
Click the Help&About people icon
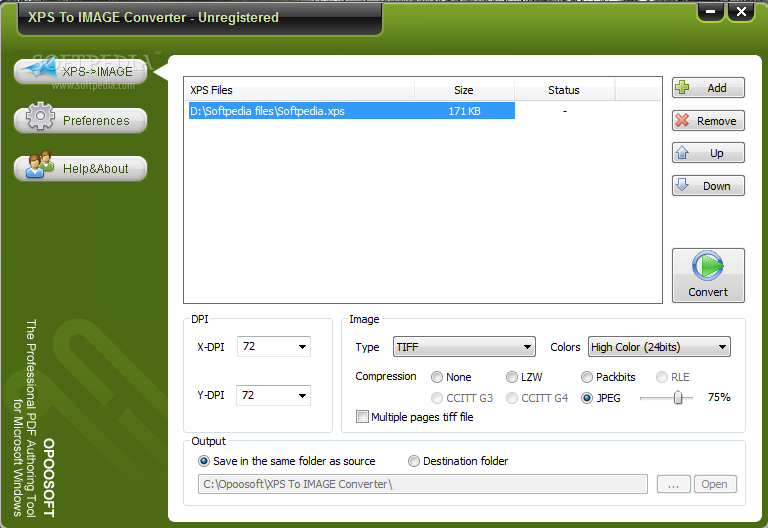40,164
